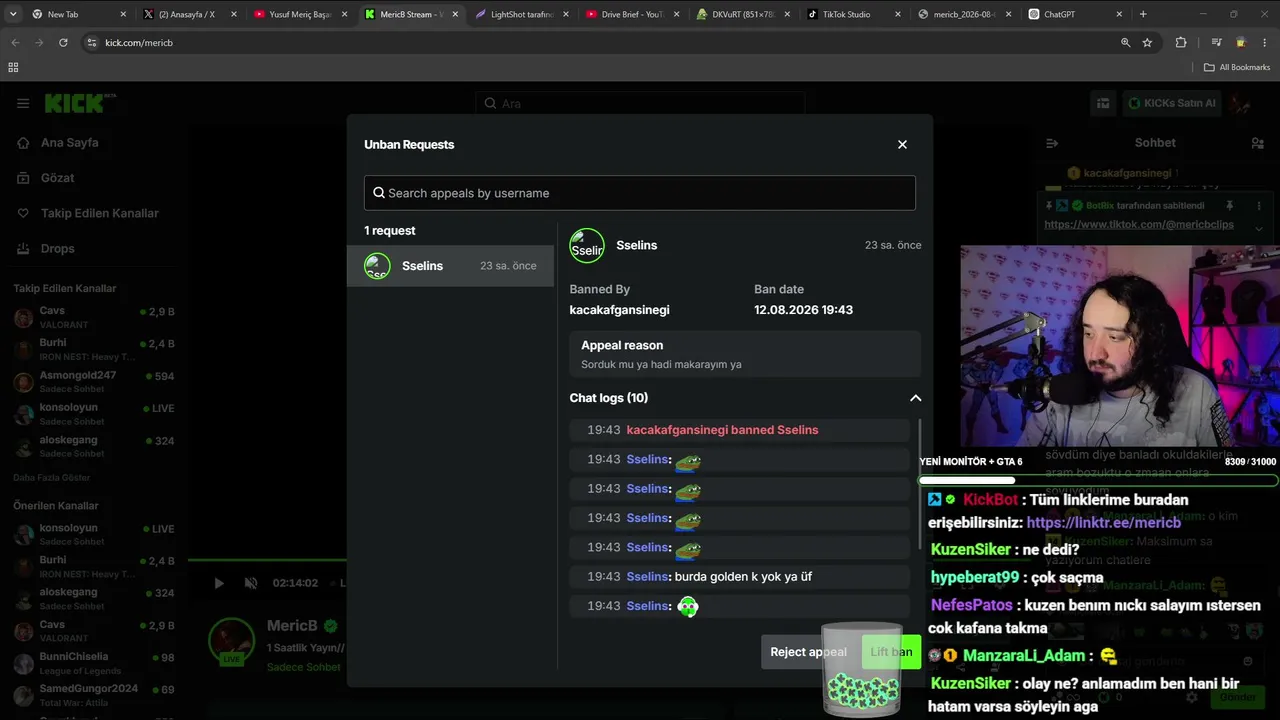Open the Asmongold247 followed channel
This screenshot has height=720, width=1280.
[94, 381]
